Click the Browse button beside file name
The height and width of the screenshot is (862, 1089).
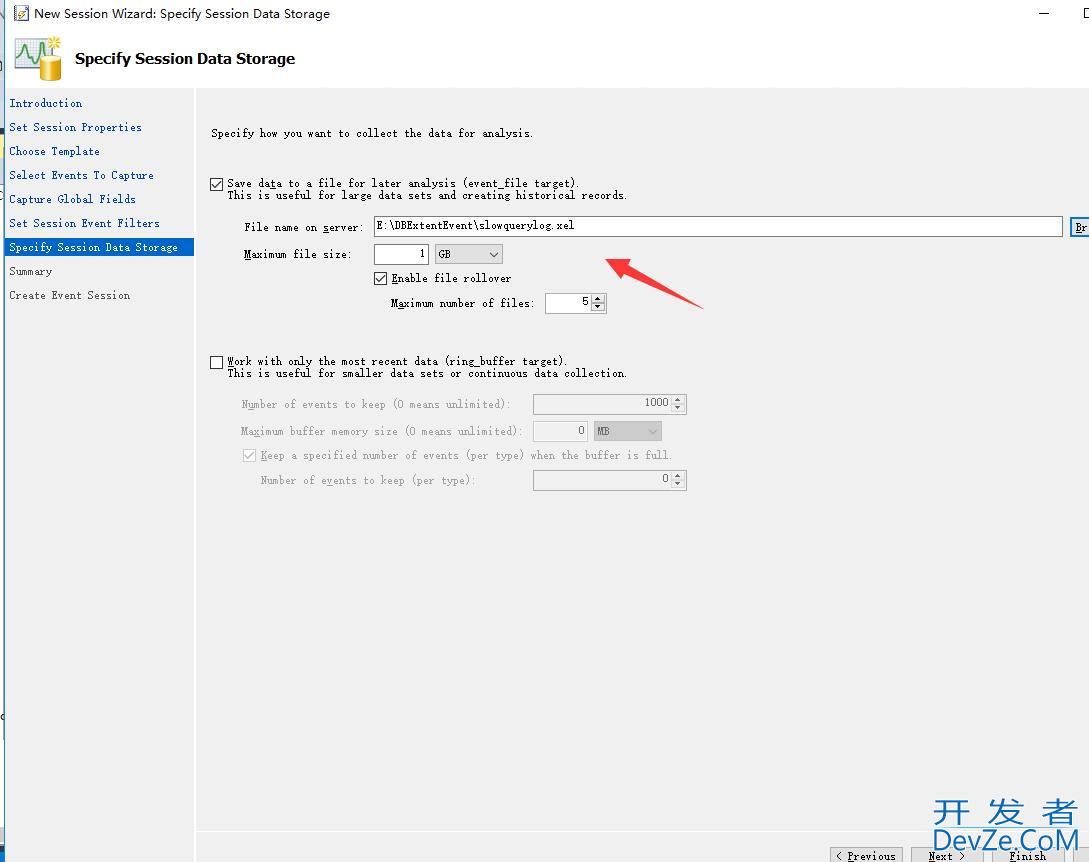pyautogui.click(x=1080, y=227)
